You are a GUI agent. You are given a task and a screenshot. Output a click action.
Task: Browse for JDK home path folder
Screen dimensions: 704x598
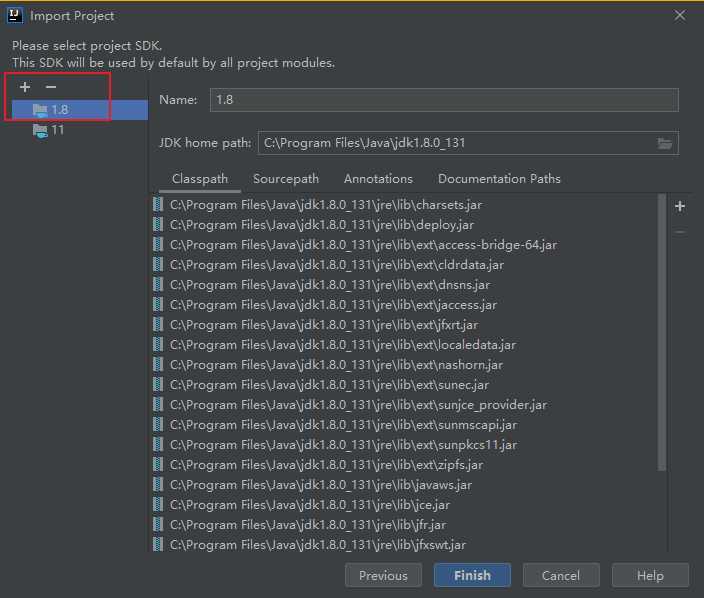pyautogui.click(x=665, y=143)
